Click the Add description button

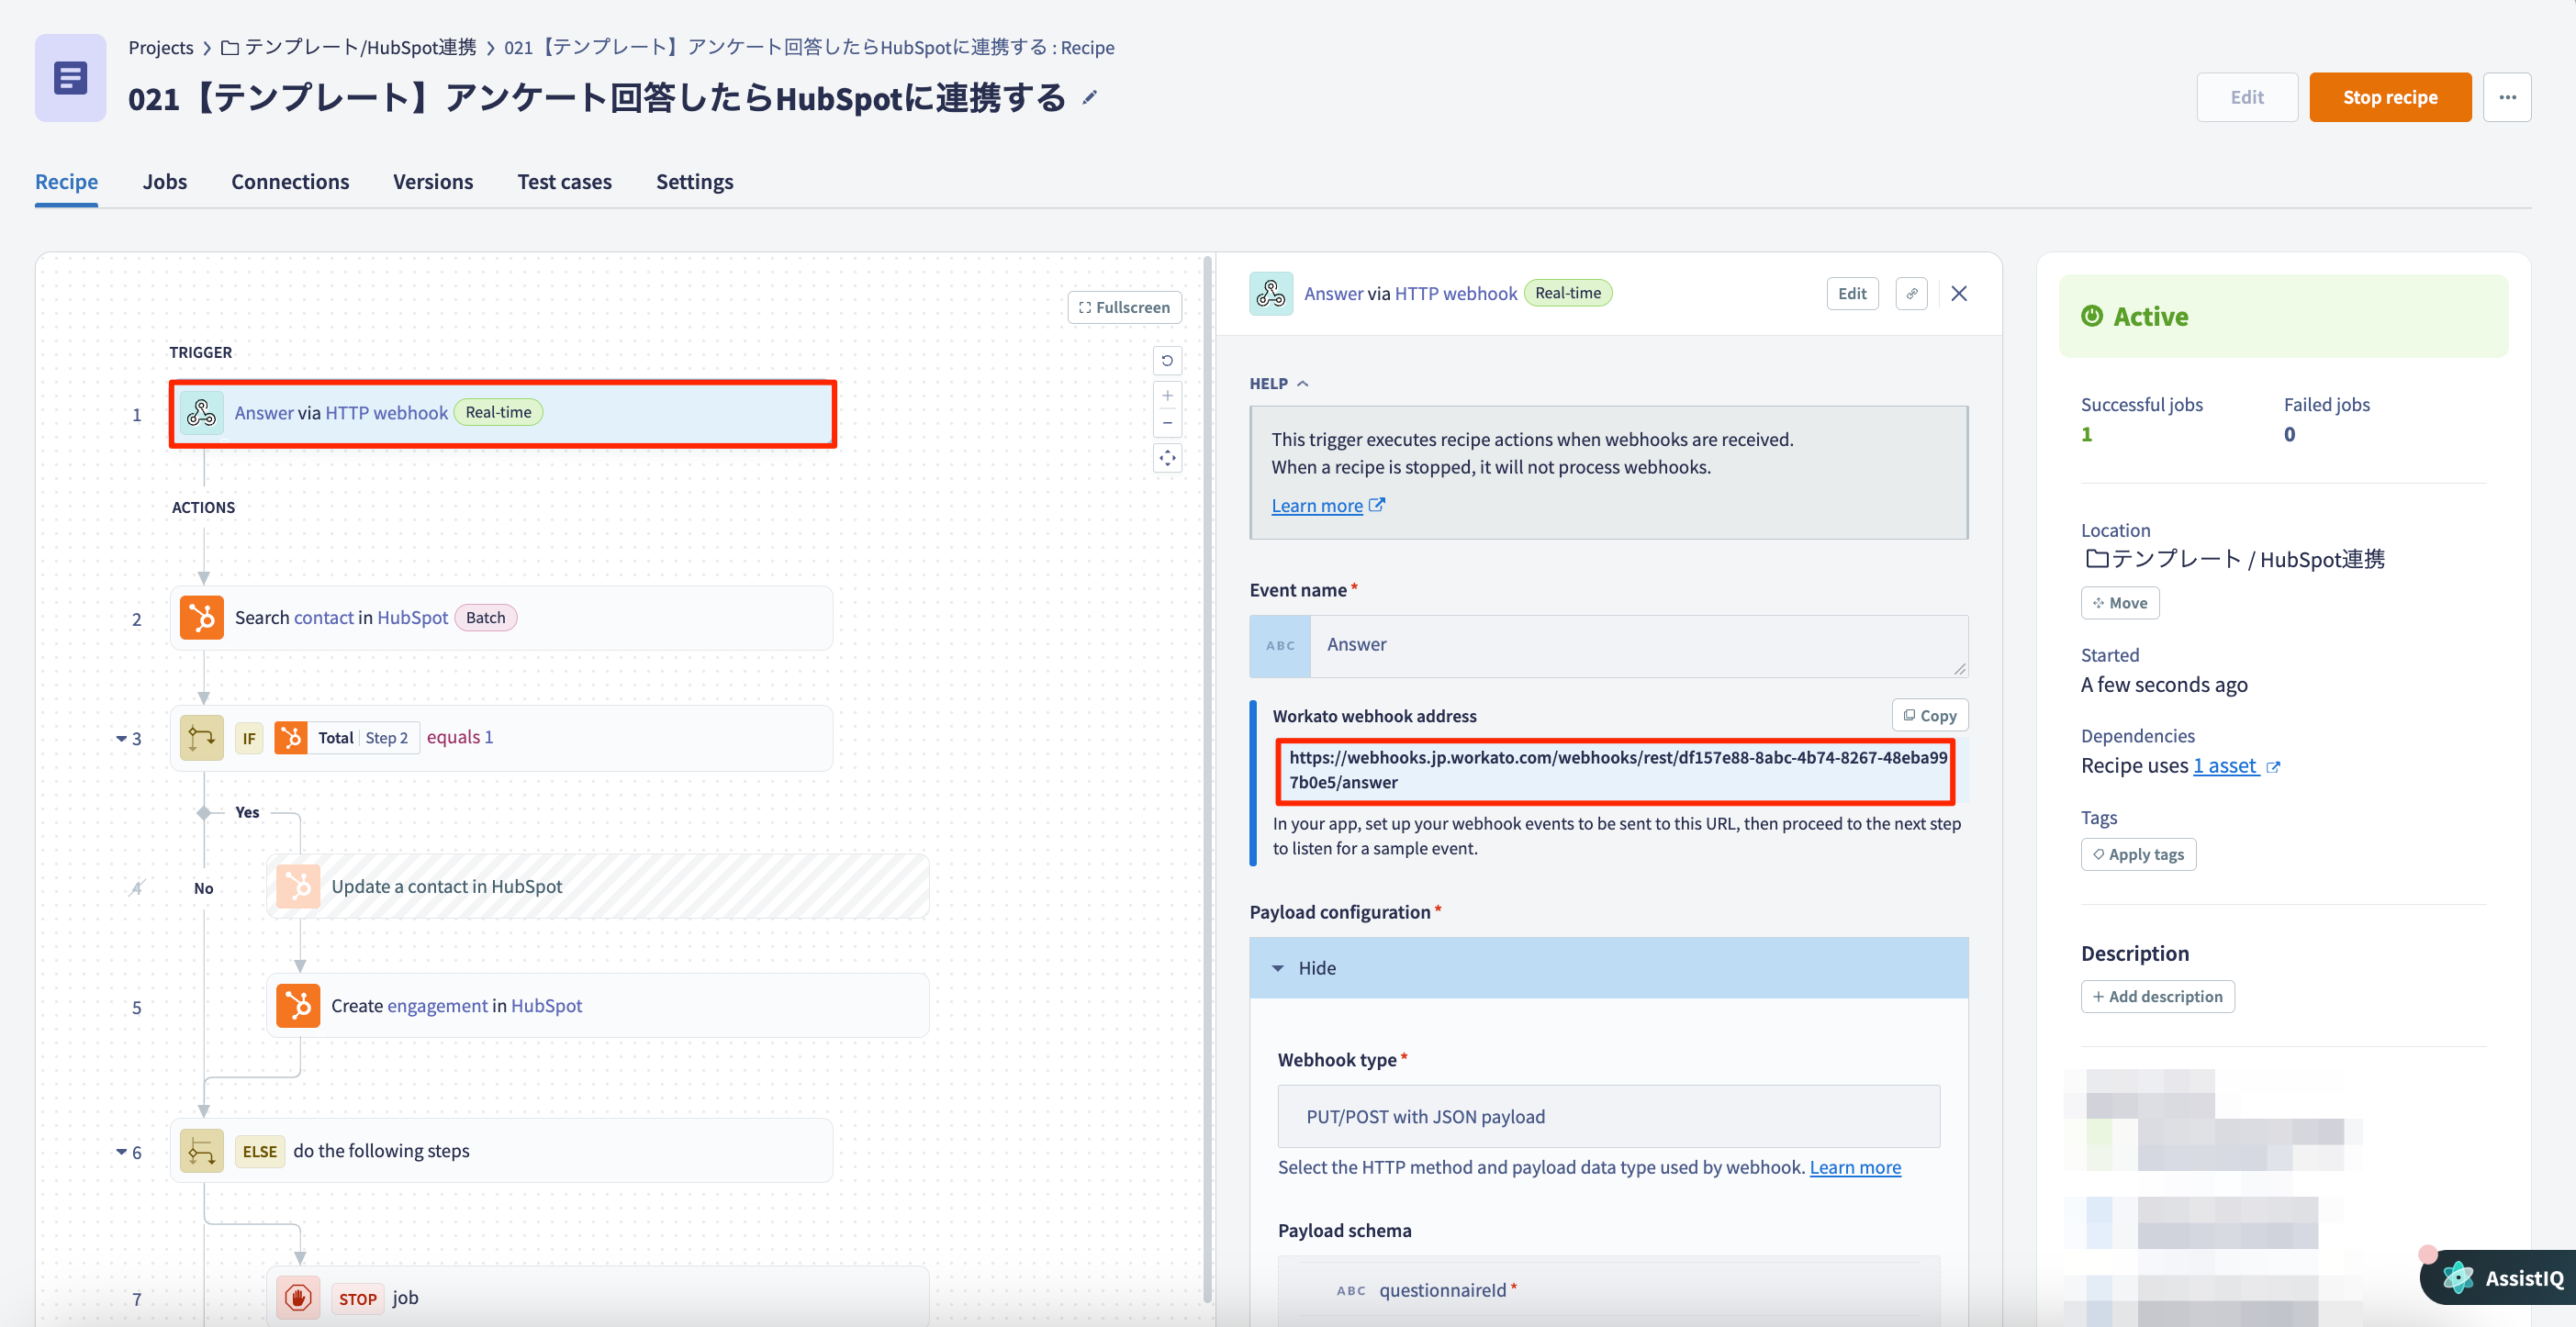pyautogui.click(x=2157, y=996)
